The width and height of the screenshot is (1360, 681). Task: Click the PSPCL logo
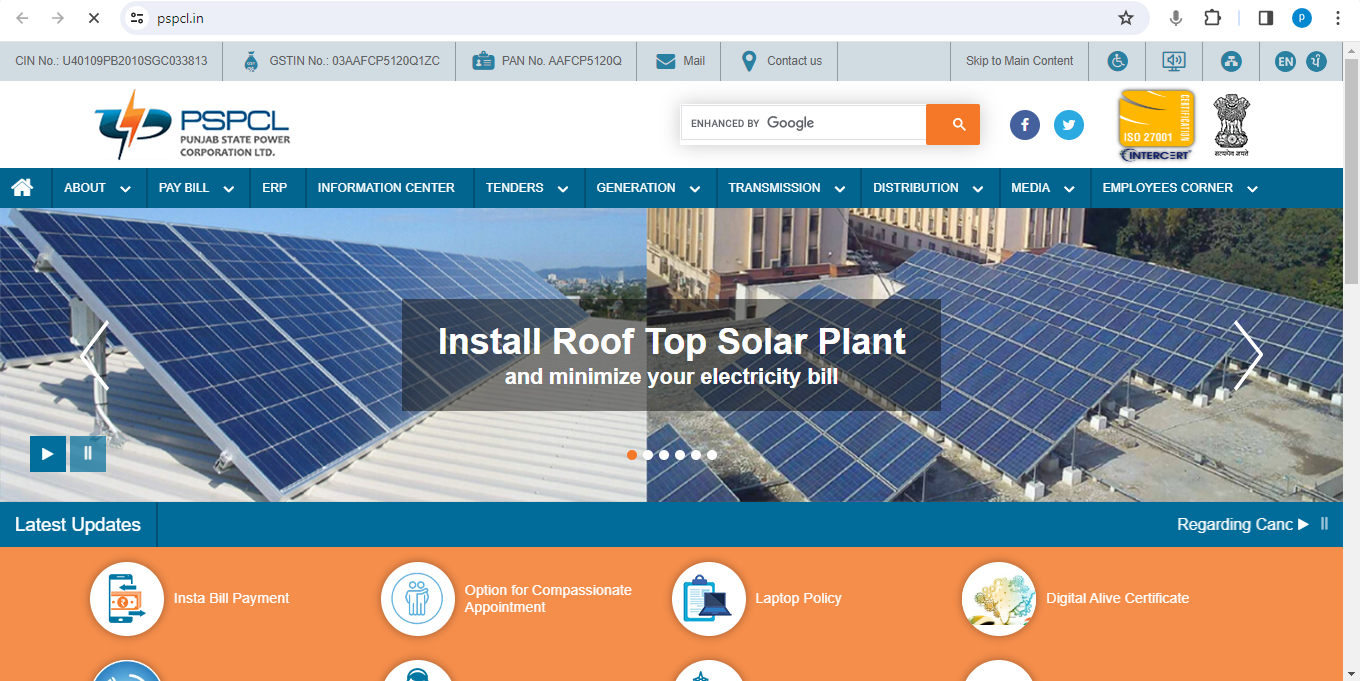point(192,124)
